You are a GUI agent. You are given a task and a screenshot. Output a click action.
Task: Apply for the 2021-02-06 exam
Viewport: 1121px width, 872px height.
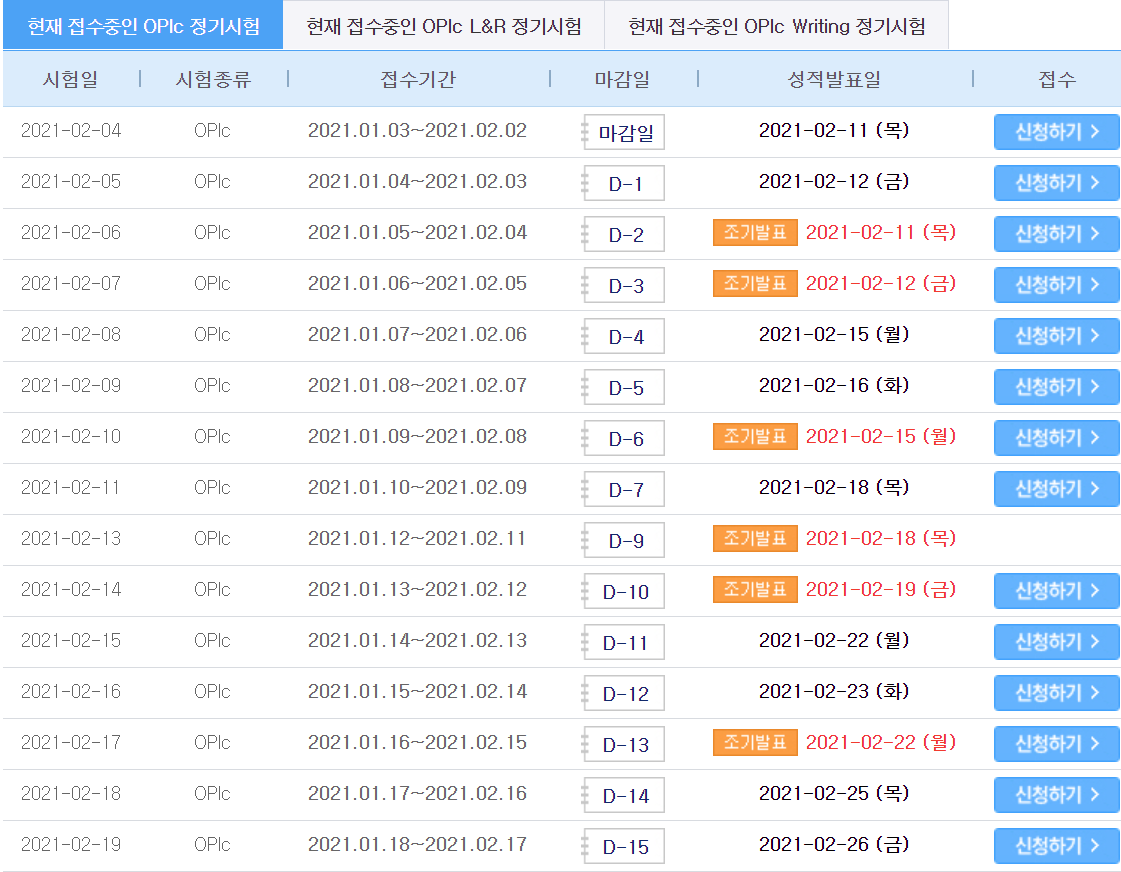1056,234
